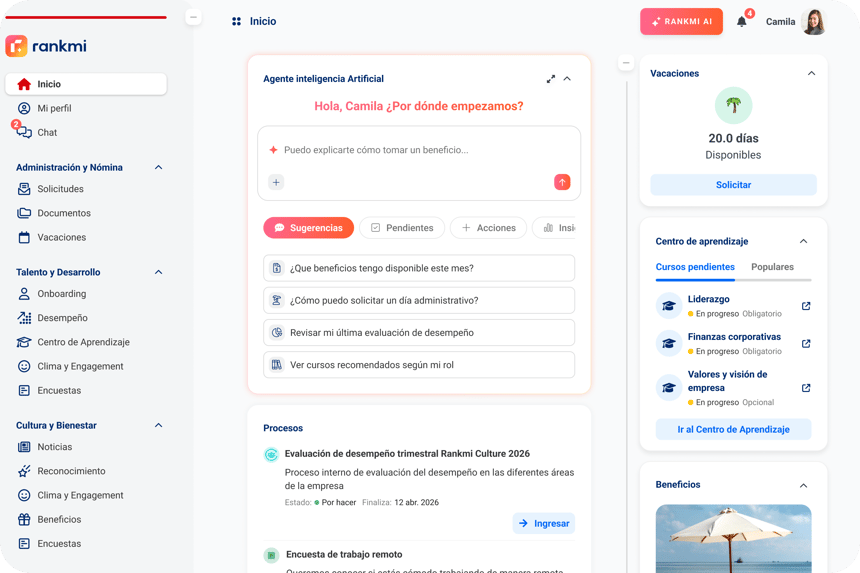Collapse the Cultura y Bienestar section

point(159,425)
